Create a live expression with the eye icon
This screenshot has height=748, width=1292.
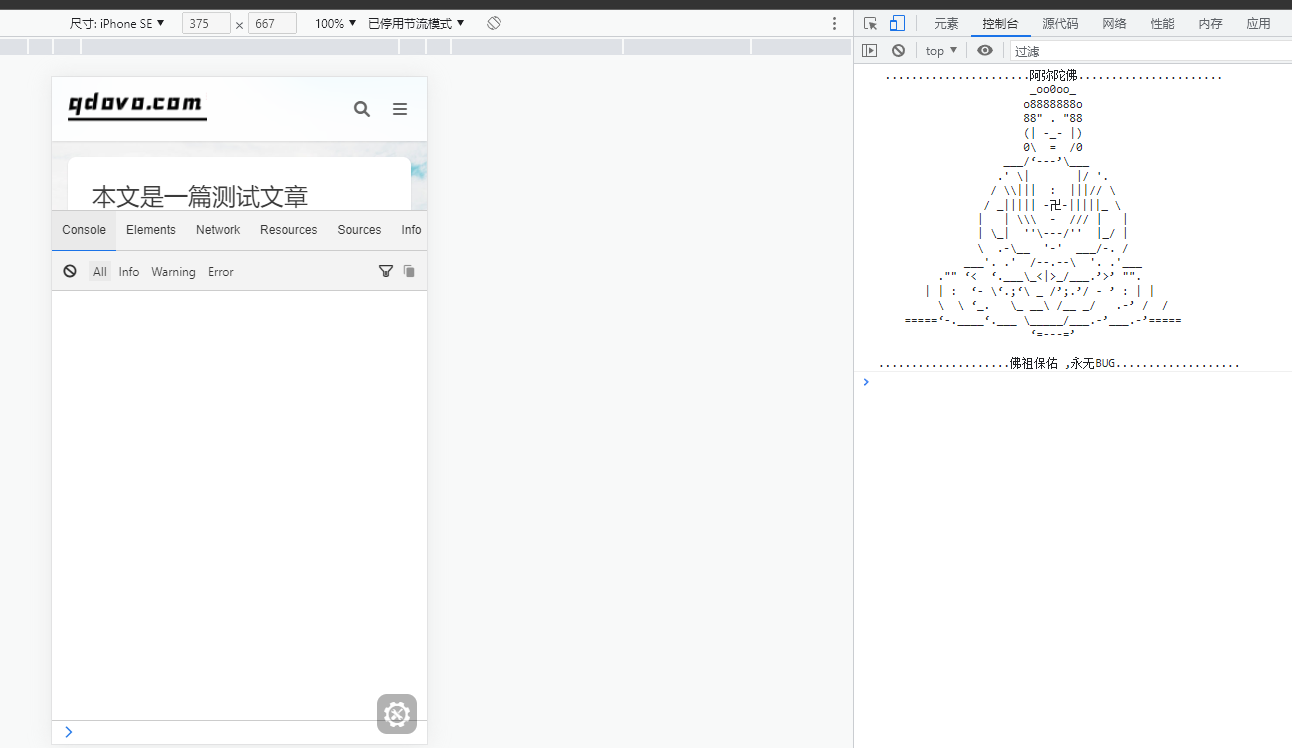[x=985, y=50]
